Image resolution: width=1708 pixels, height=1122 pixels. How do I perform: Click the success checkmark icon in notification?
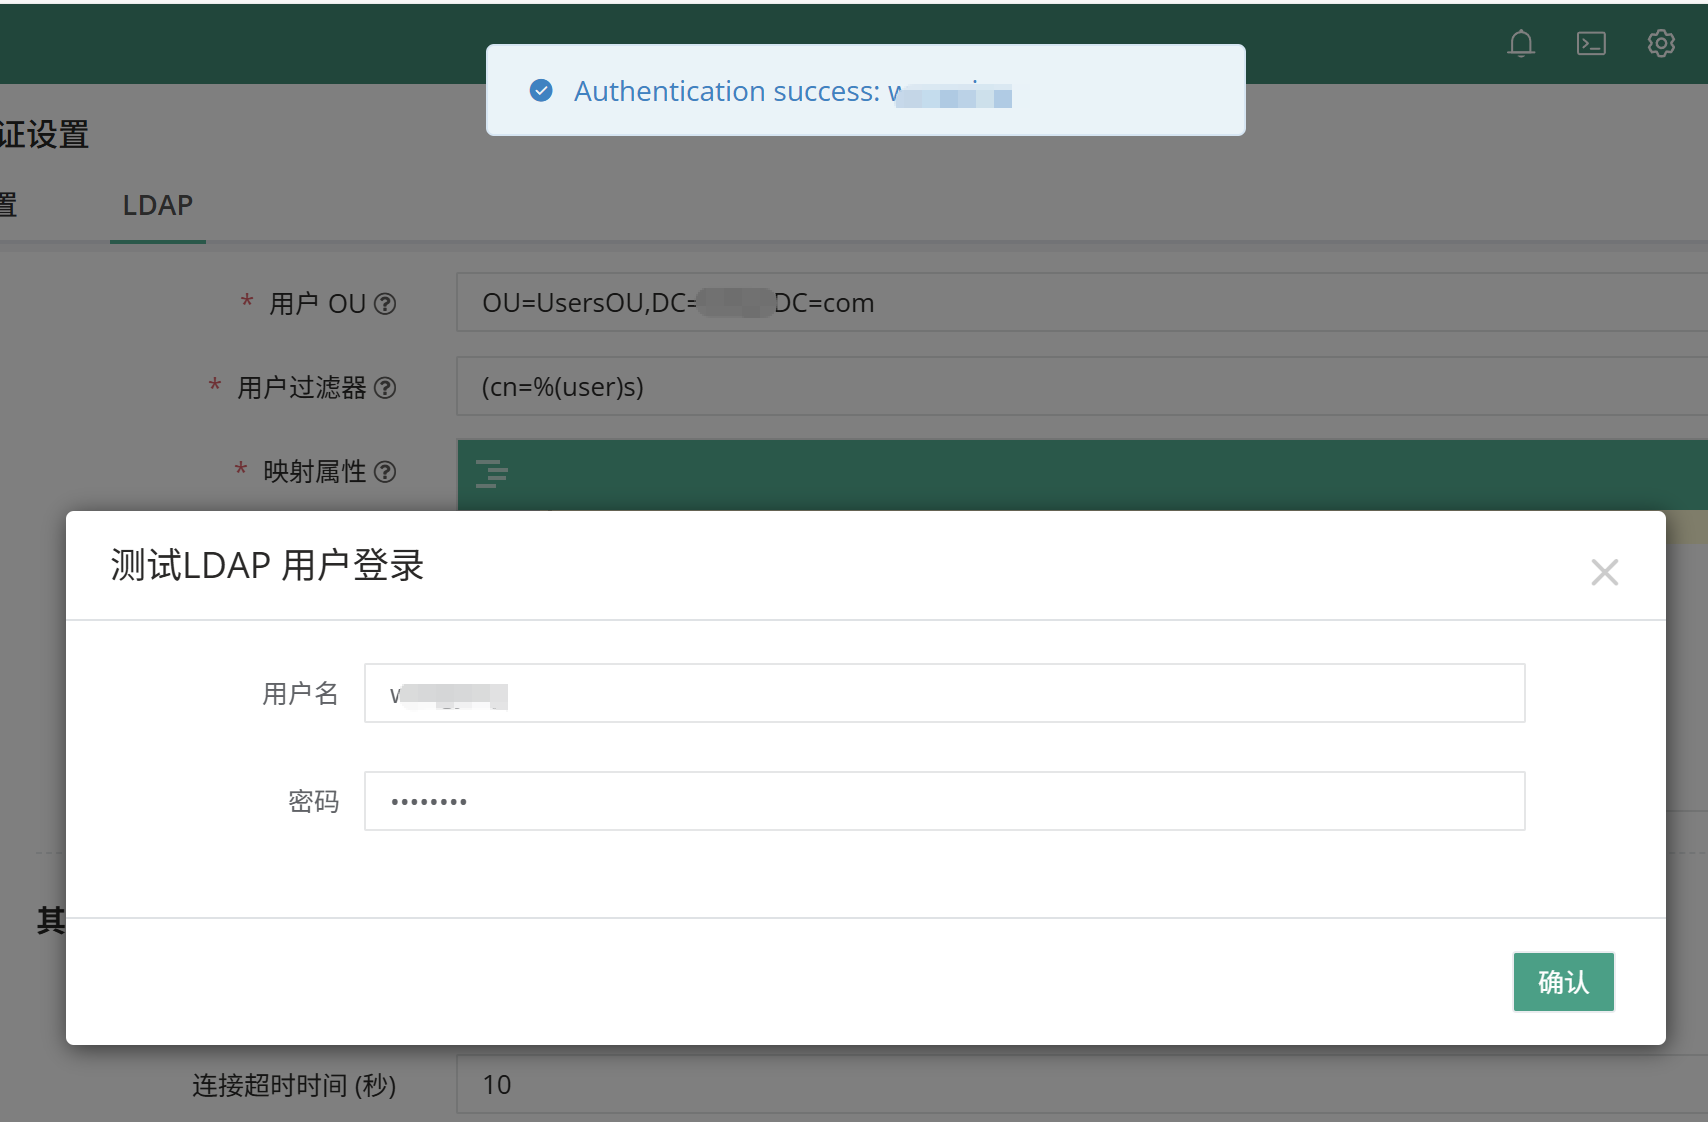point(541,91)
